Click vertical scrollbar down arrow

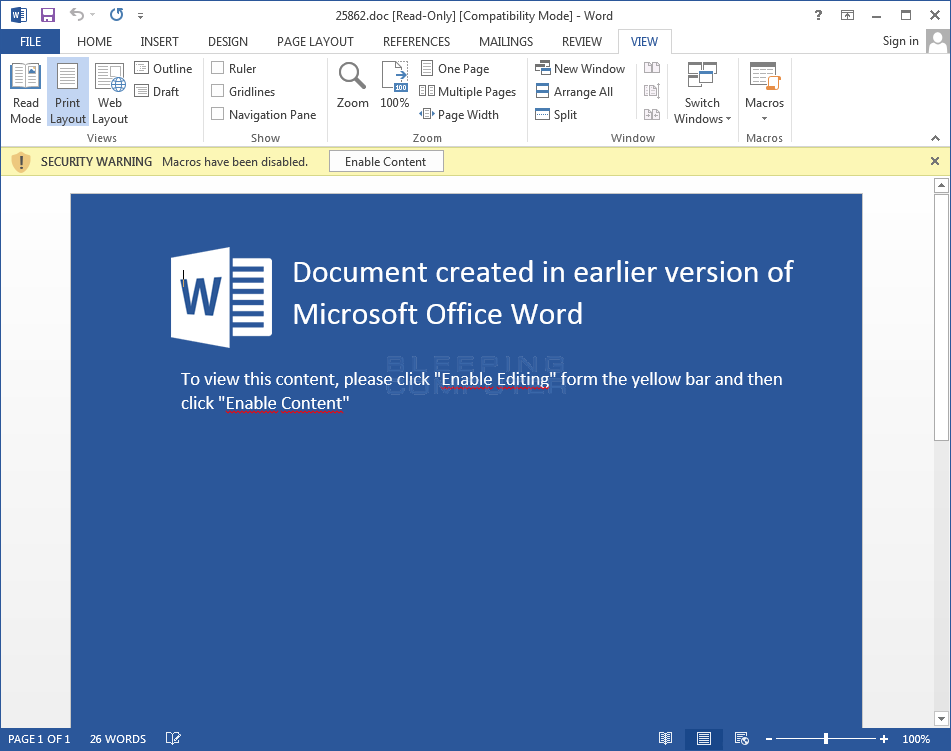pyautogui.click(x=941, y=719)
